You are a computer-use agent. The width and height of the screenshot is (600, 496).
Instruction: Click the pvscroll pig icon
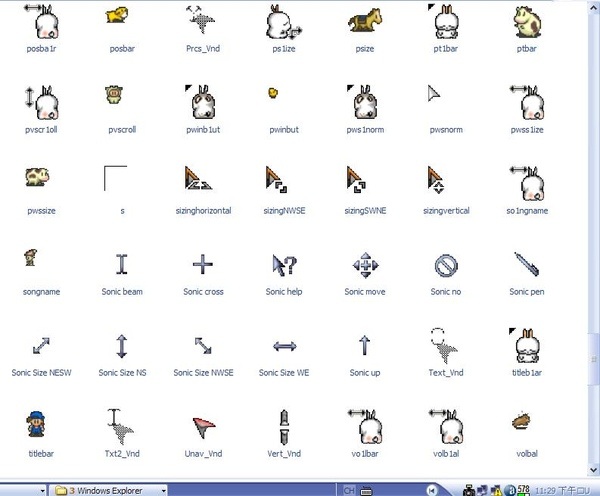pyautogui.click(x=114, y=95)
